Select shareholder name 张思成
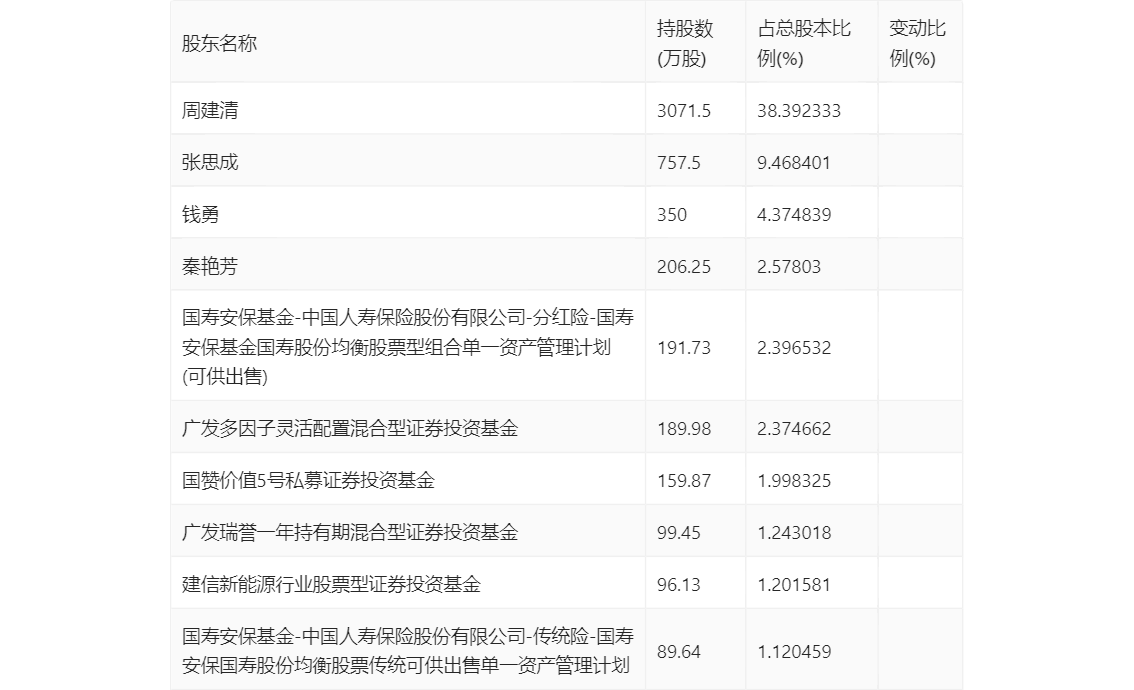 pyautogui.click(x=210, y=162)
